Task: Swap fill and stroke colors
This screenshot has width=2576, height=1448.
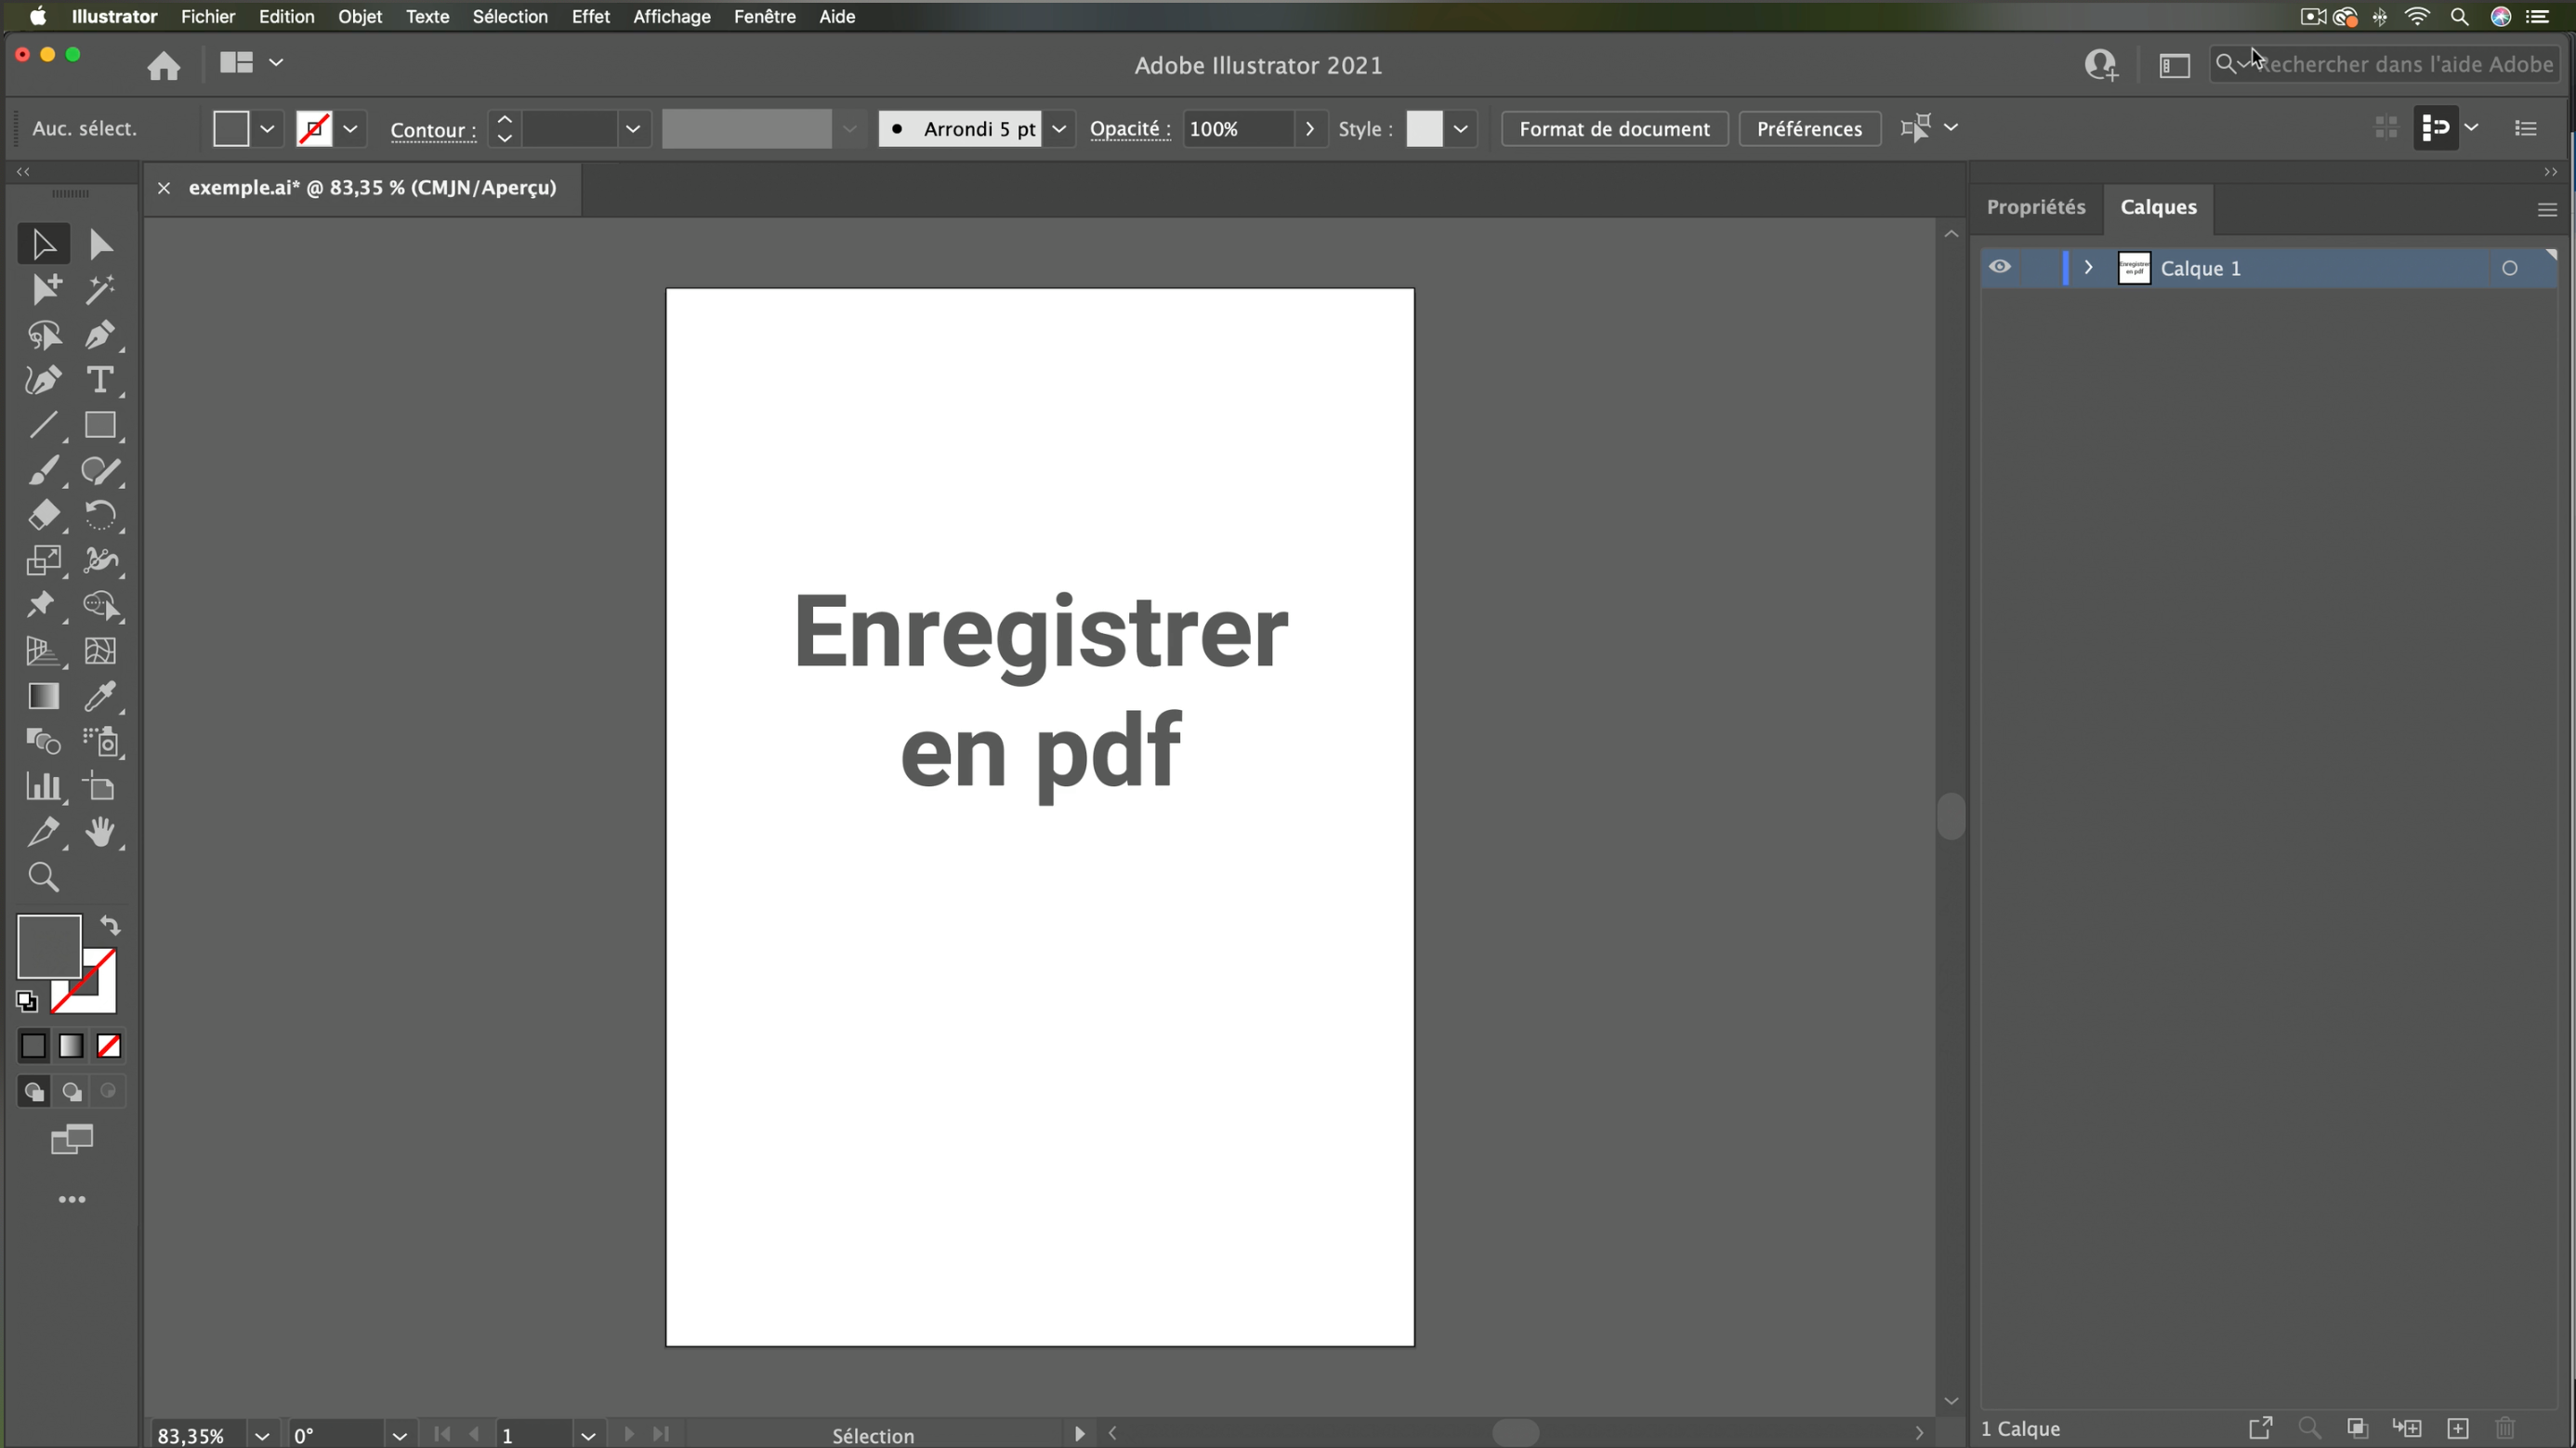Action: coord(110,925)
